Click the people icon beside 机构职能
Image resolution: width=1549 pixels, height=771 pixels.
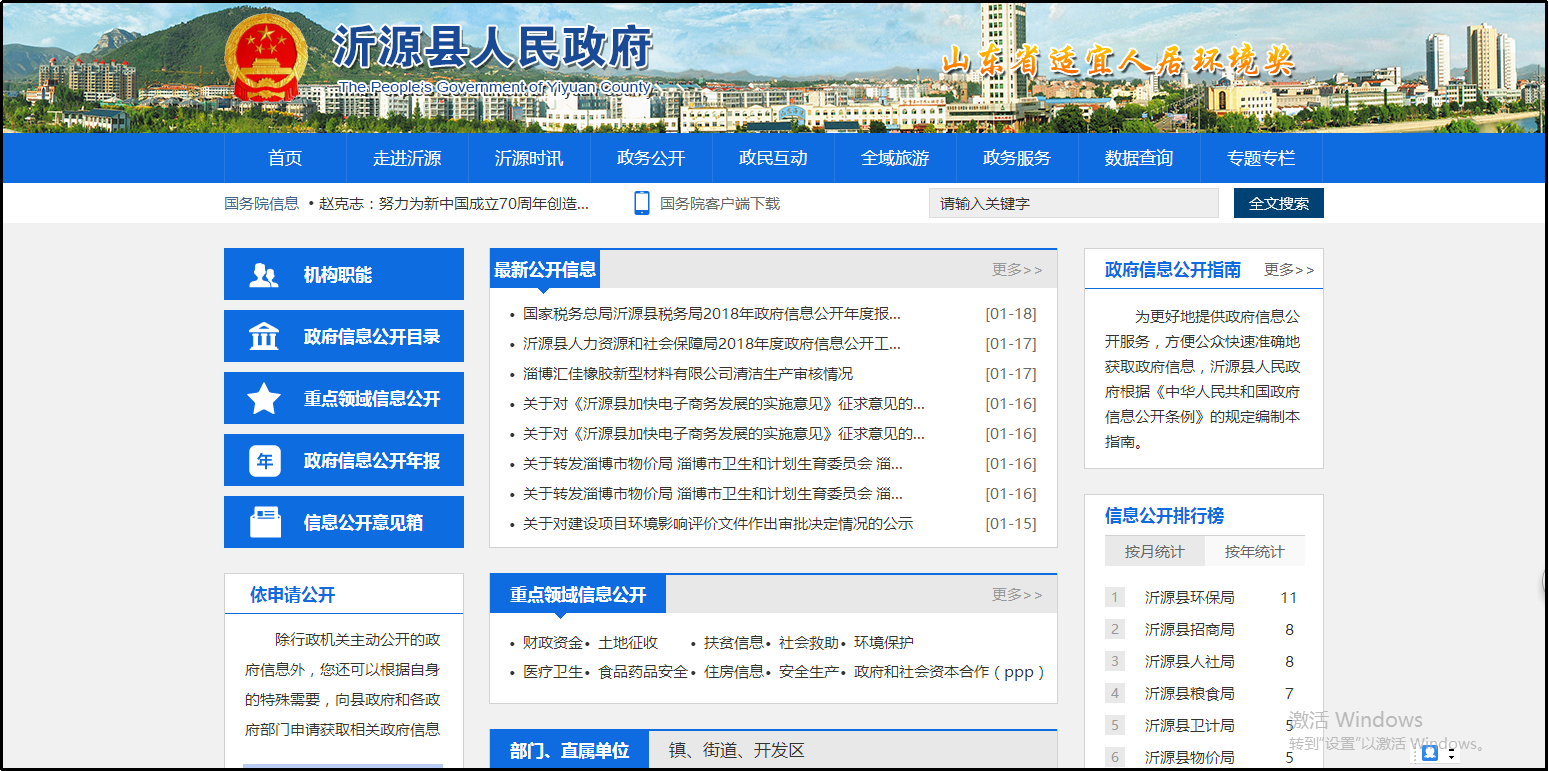pos(264,275)
